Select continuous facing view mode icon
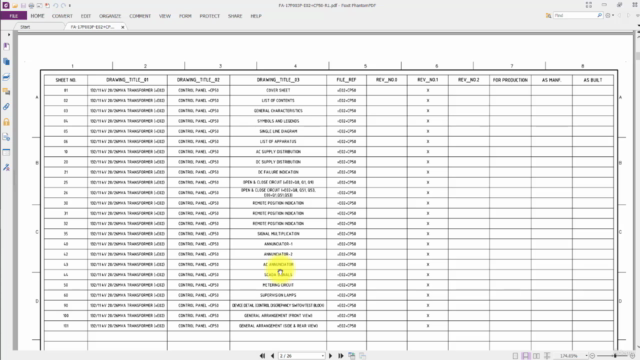The image size is (640, 360). coord(547,356)
